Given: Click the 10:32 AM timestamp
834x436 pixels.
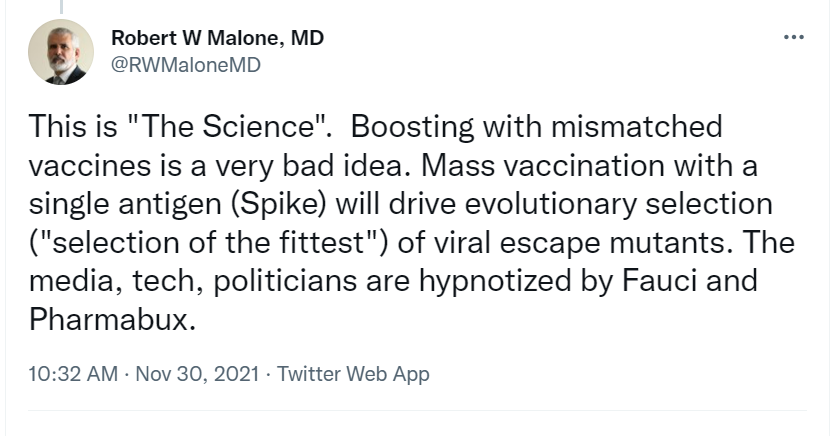Looking at the screenshot, I should [72, 374].
